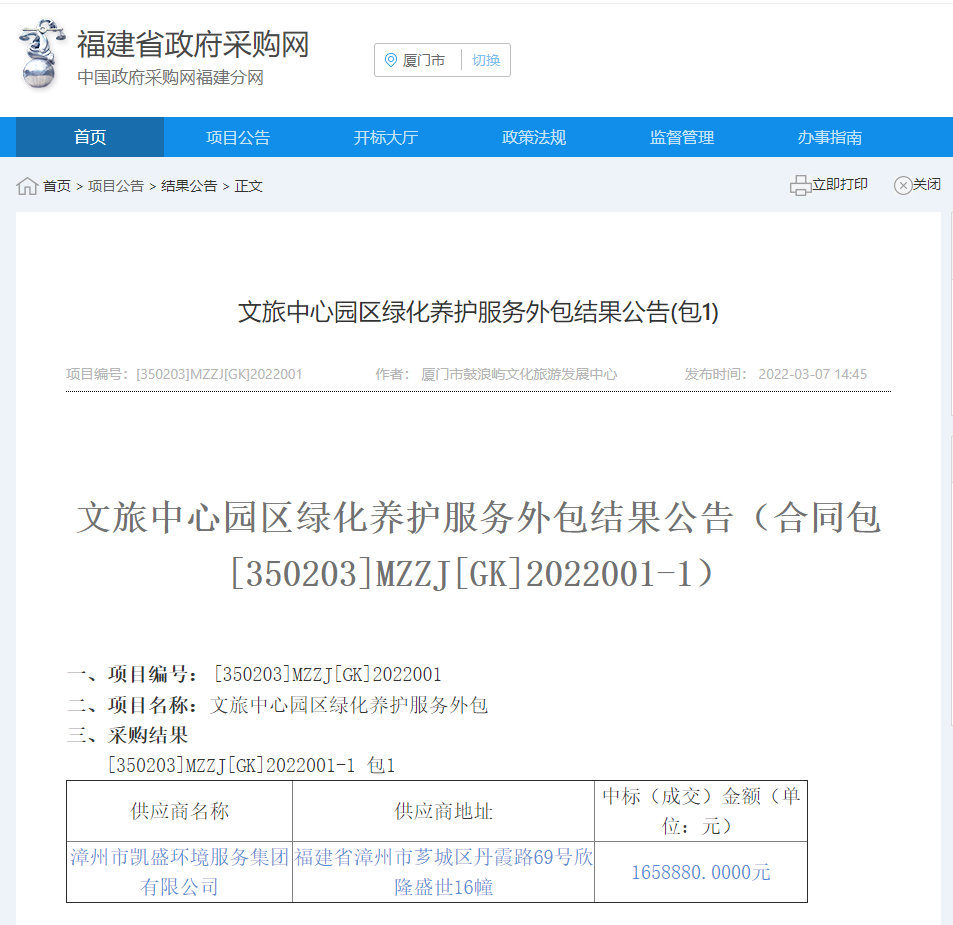Click the 关闭 close link
The height and width of the screenshot is (925, 953).
point(927,184)
